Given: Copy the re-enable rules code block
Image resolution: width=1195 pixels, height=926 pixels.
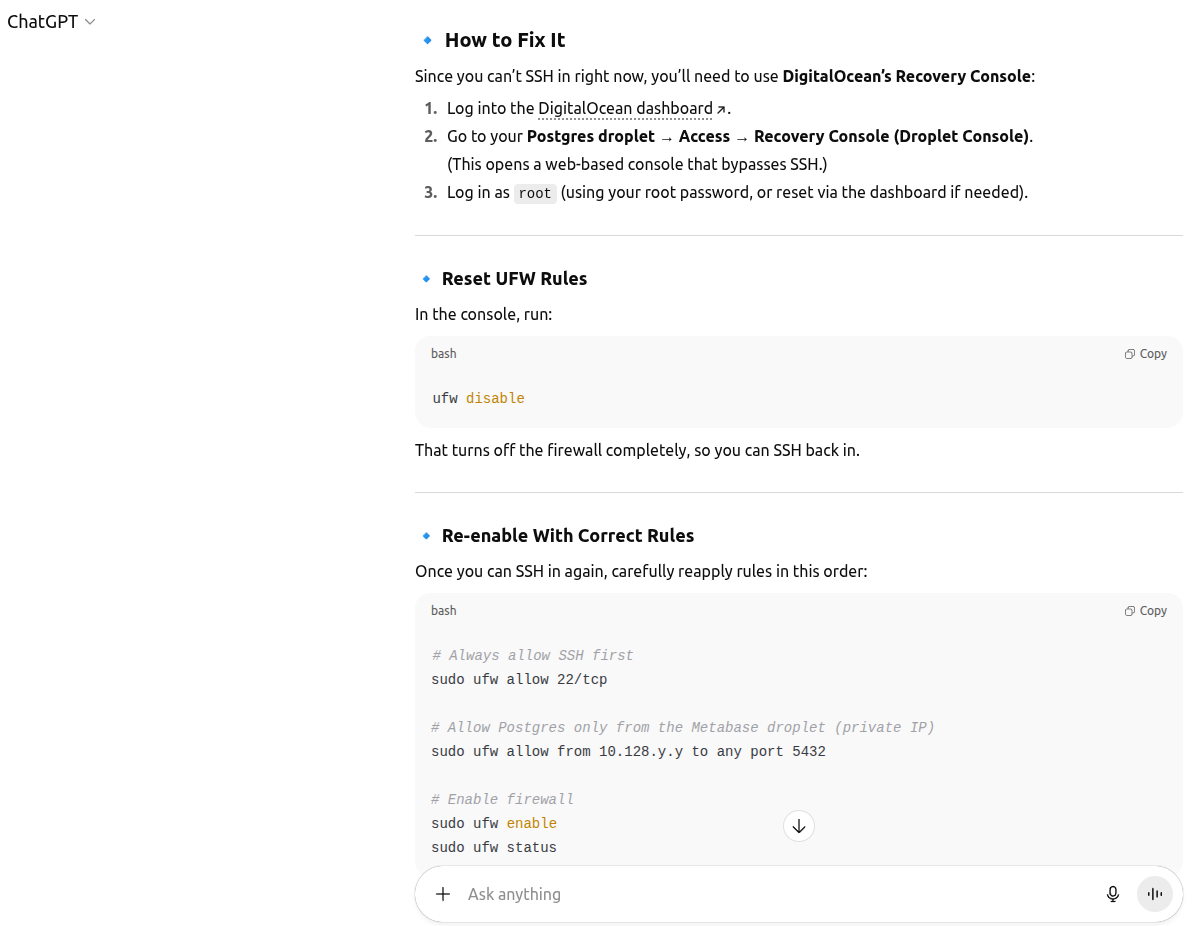Looking at the screenshot, I should click(x=1146, y=611).
